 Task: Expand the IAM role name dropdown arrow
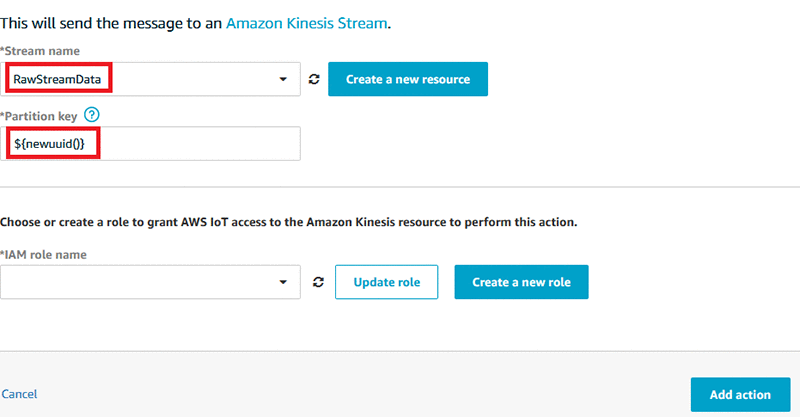tap(284, 283)
